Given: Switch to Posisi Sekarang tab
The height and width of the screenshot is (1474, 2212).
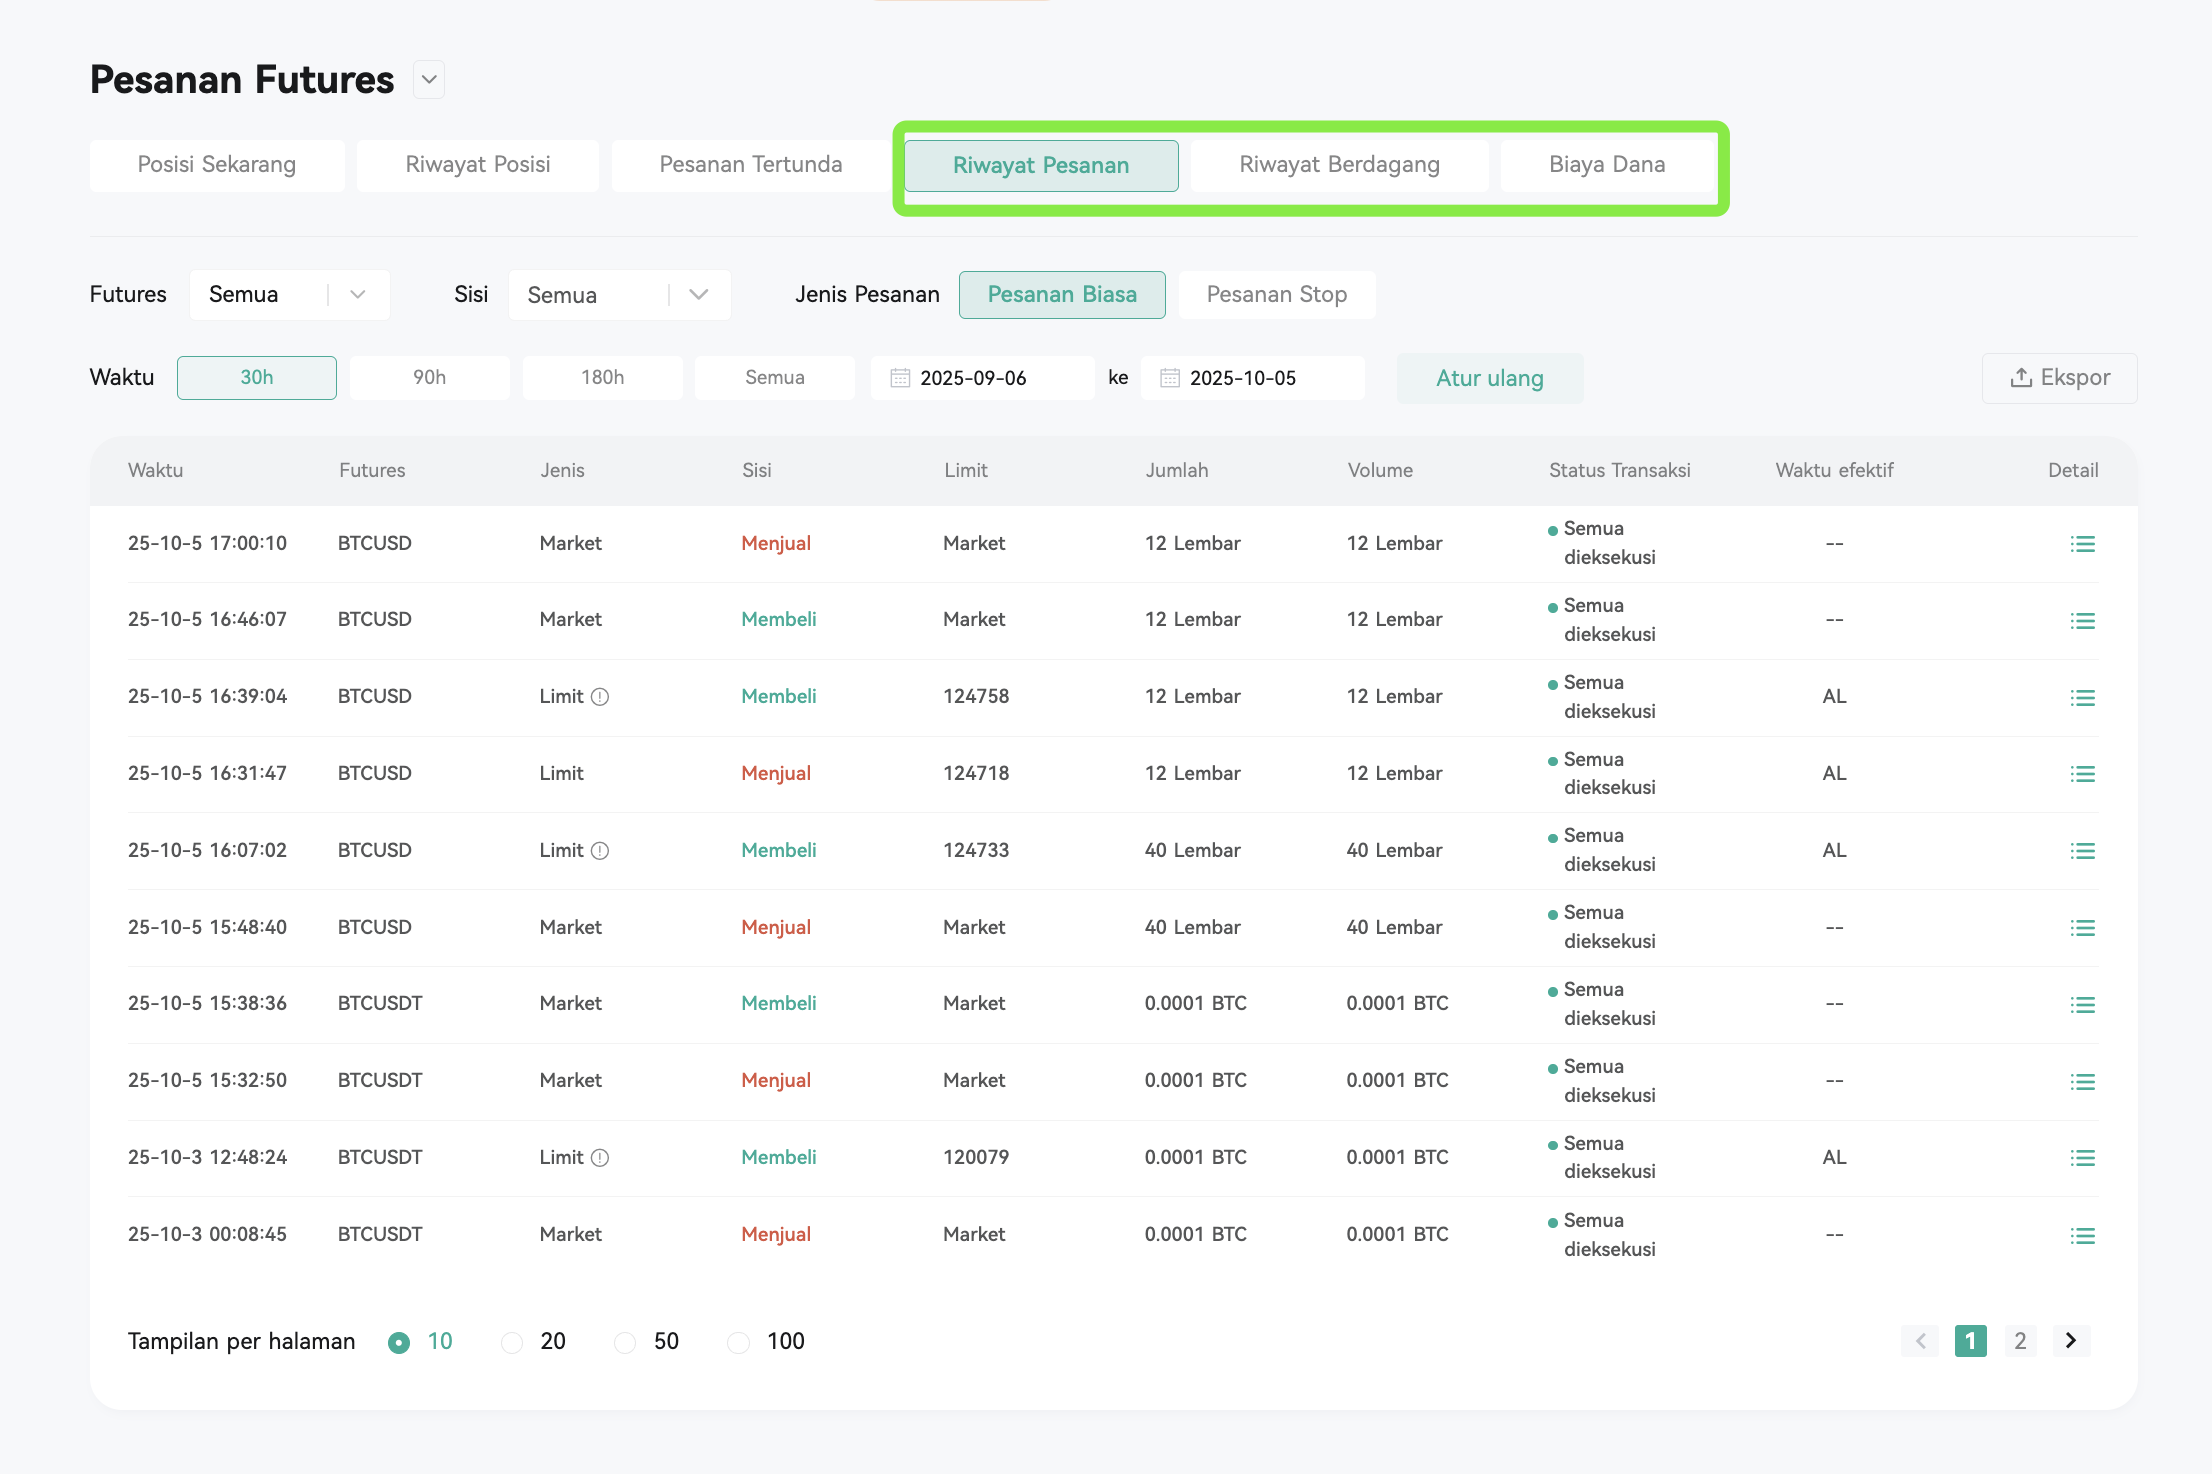Looking at the screenshot, I should [217, 165].
